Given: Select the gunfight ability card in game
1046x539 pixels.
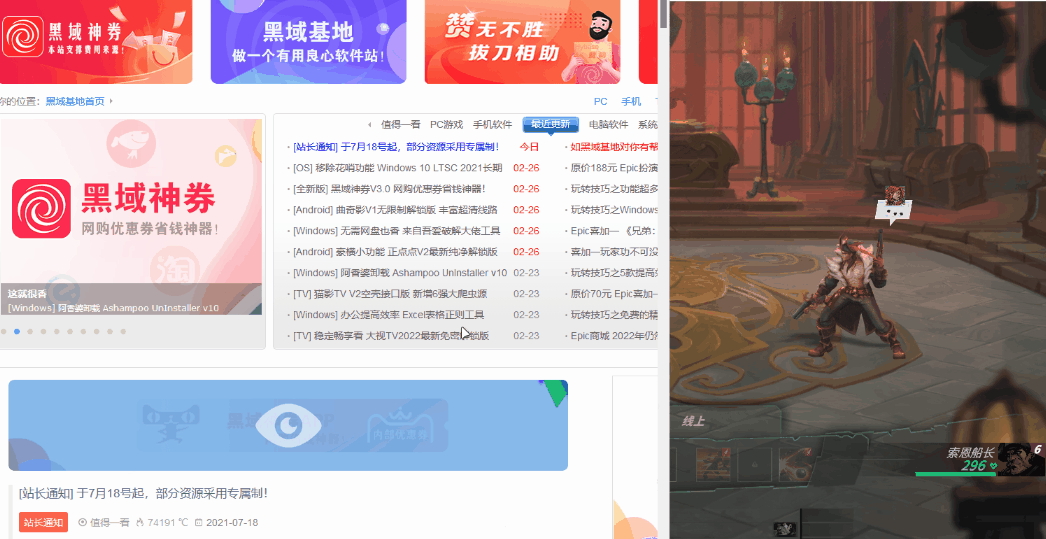Looking at the screenshot, I should coord(712,464).
